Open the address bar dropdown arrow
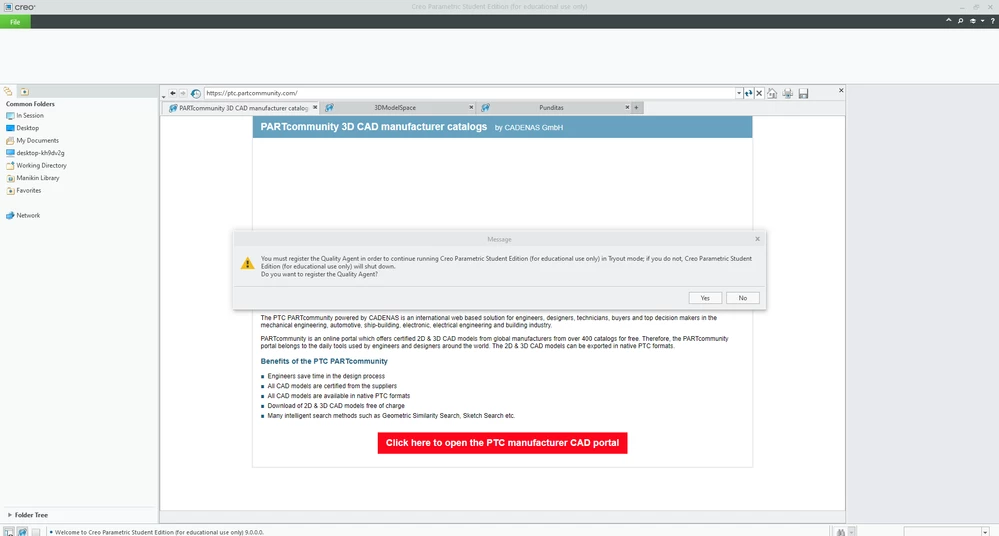The width and height of the screenshot is (999, 536). 739,94
